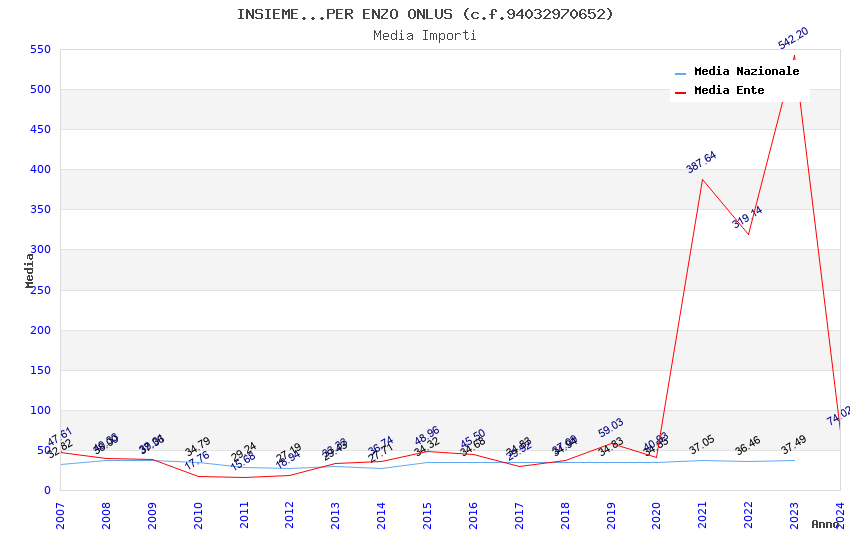Click y-axis tick label 550
The image size is (850, 550).
pos(40,49)
